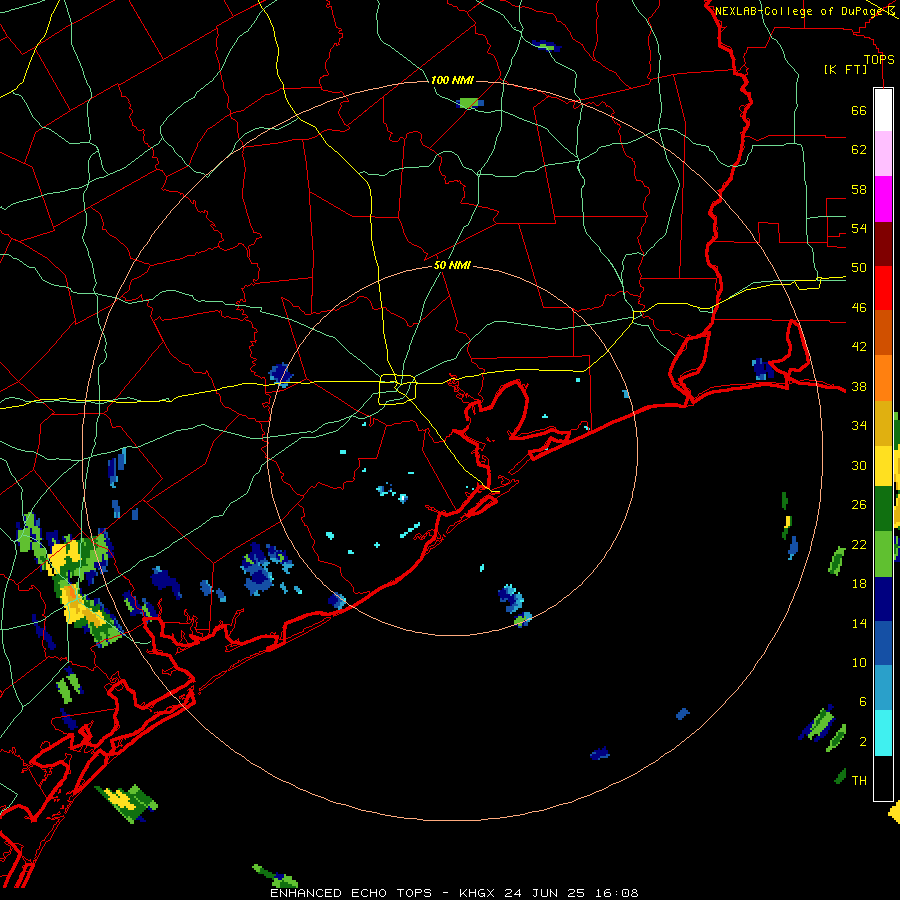This screenshot has width=900, height=900.
Task: Click the legend value "18"
Action: point(859,584)
